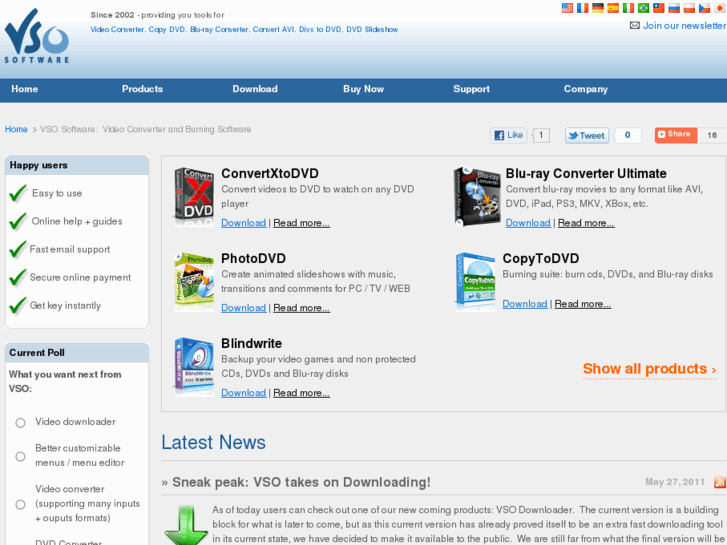Read more about PhotoDVD
Viewport: 727px width, 545px height.
click(x=301, y=308)
